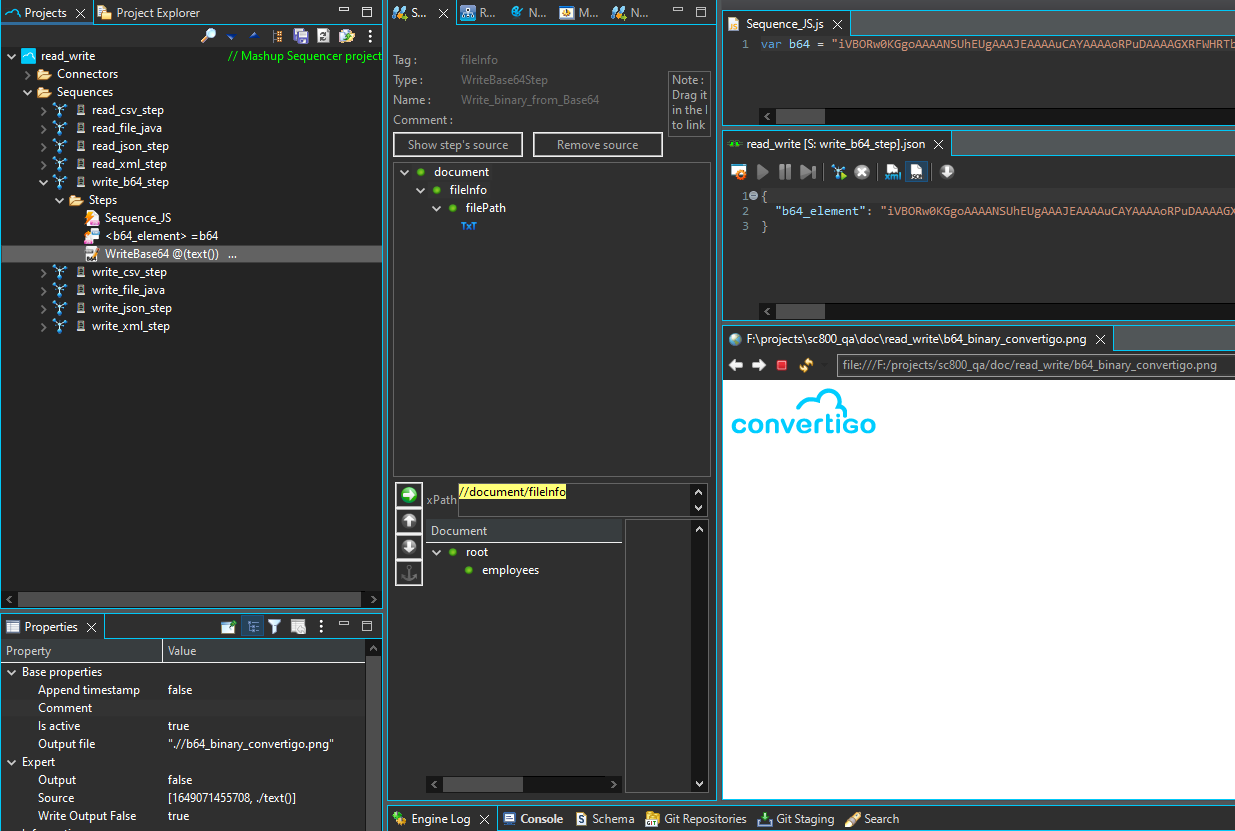This screenshot has height=831, width=1235.
Task: Toggle Is active property value true
Action: pyautogui.click(x=179, y=726)
